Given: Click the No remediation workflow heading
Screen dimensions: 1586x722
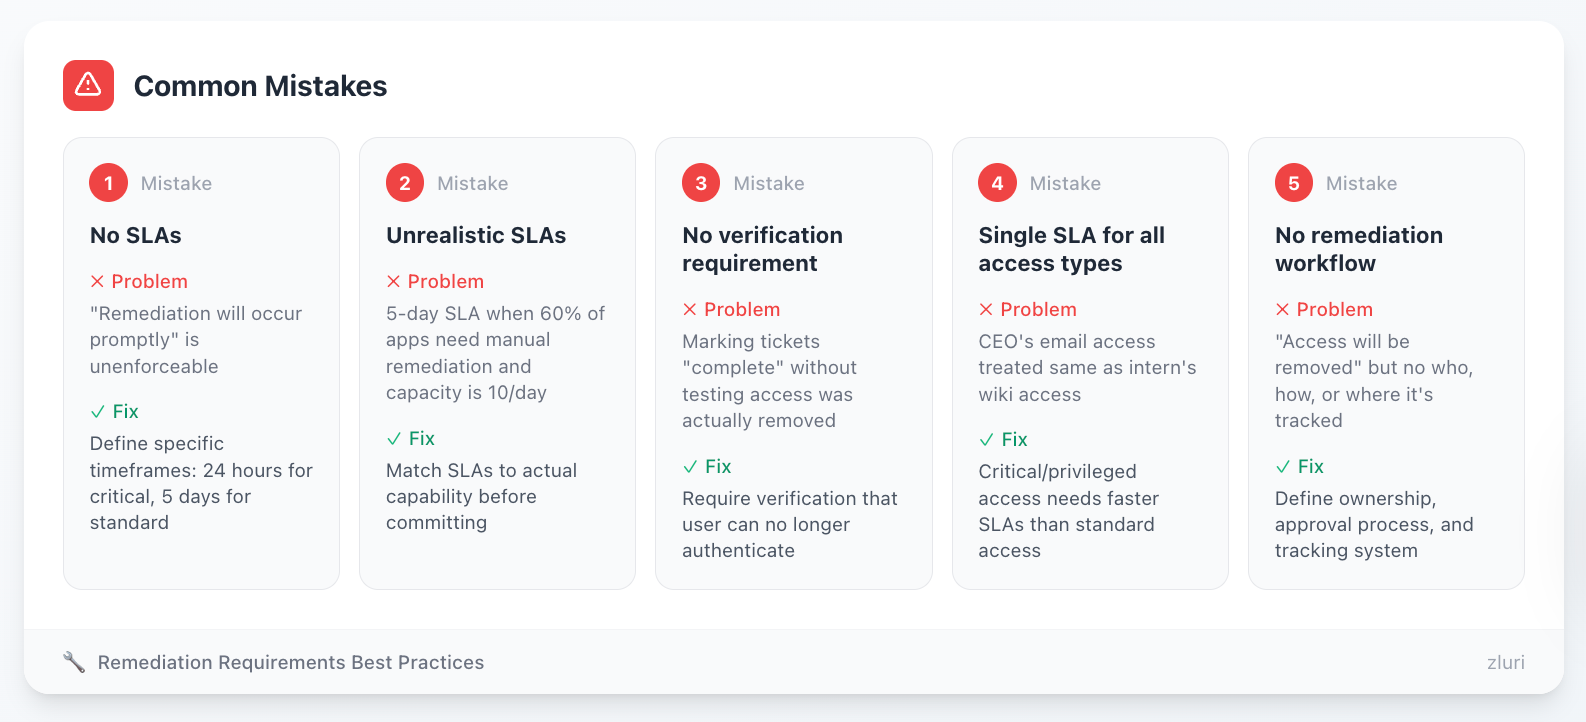Looking at the screenshot, I should [1358, 249].
